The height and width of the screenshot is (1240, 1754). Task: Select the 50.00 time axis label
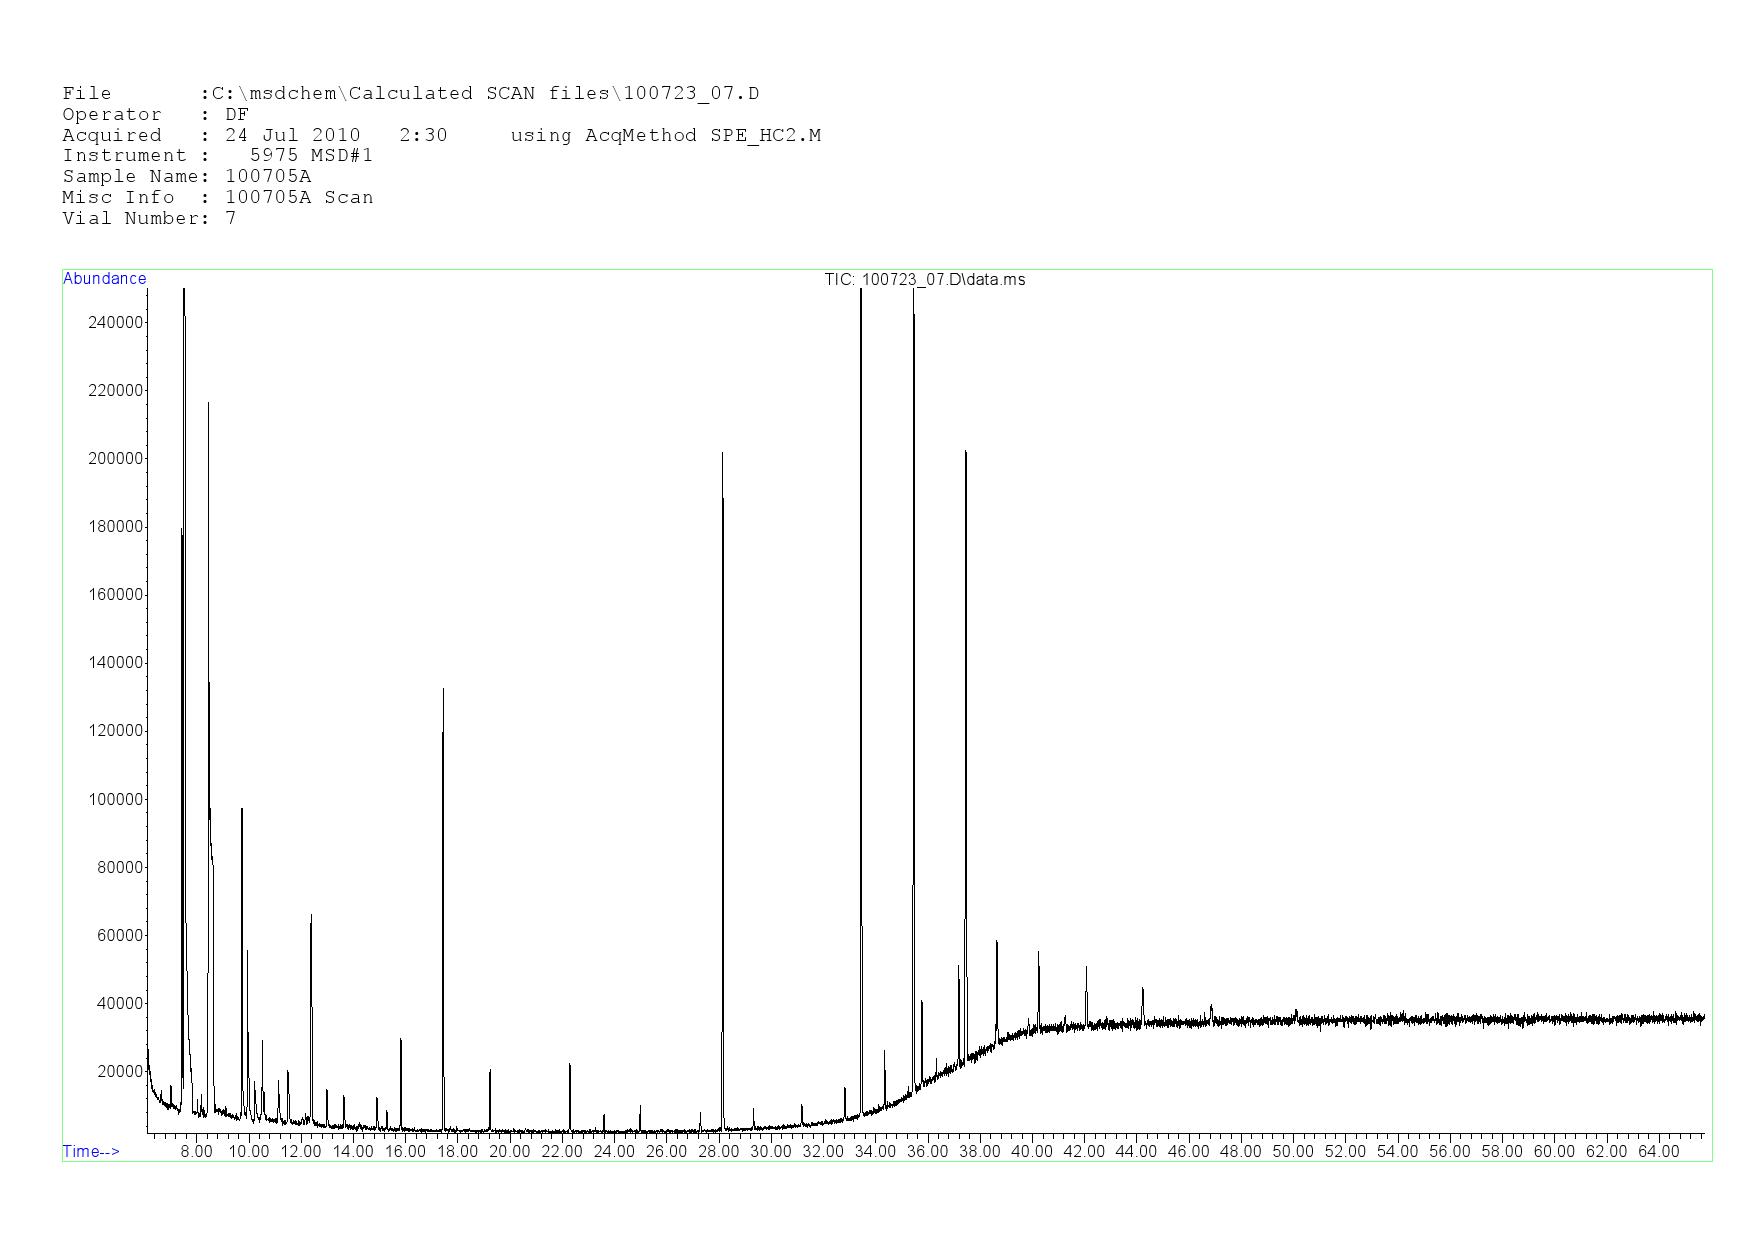(x=1292, y=1151)
